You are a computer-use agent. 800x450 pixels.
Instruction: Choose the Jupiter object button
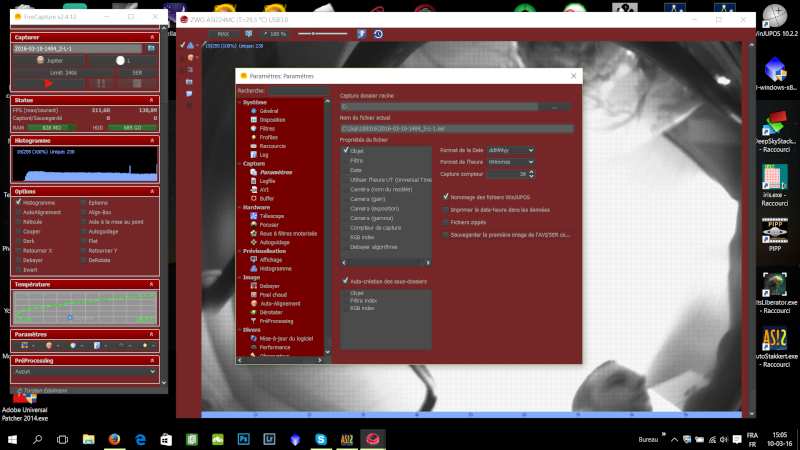coord(49,60)
